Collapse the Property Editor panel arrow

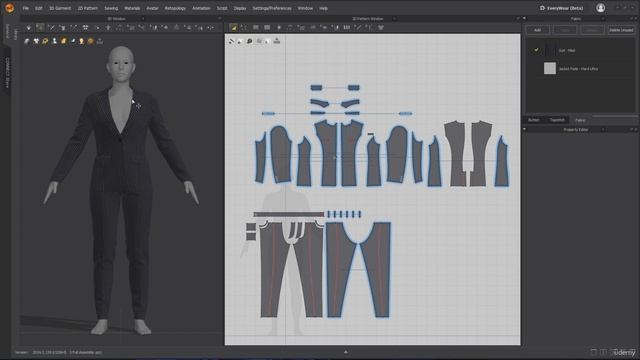click(x=524, y=130)
